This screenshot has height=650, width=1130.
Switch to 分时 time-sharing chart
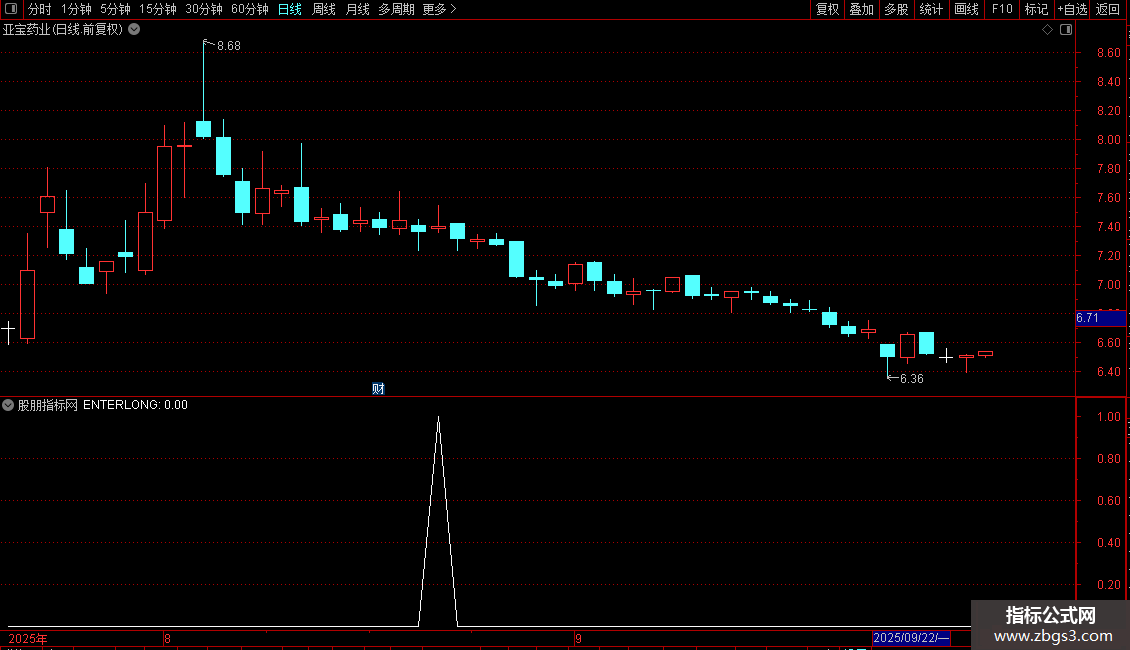pos(40,9)
